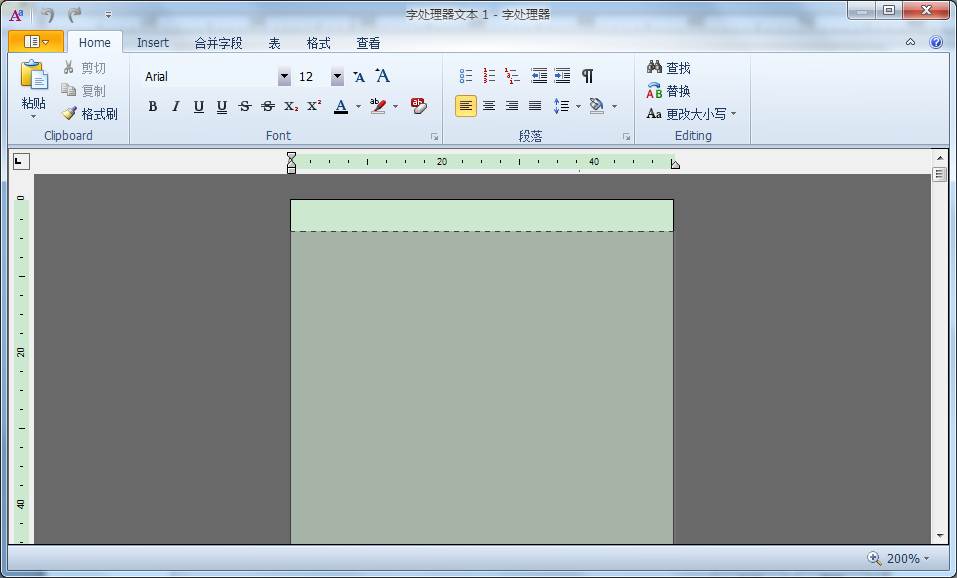Click the Help question mark icon
The width and height of the screenshot is (957, 578).
pyautogui.click(x=936, y=42)
